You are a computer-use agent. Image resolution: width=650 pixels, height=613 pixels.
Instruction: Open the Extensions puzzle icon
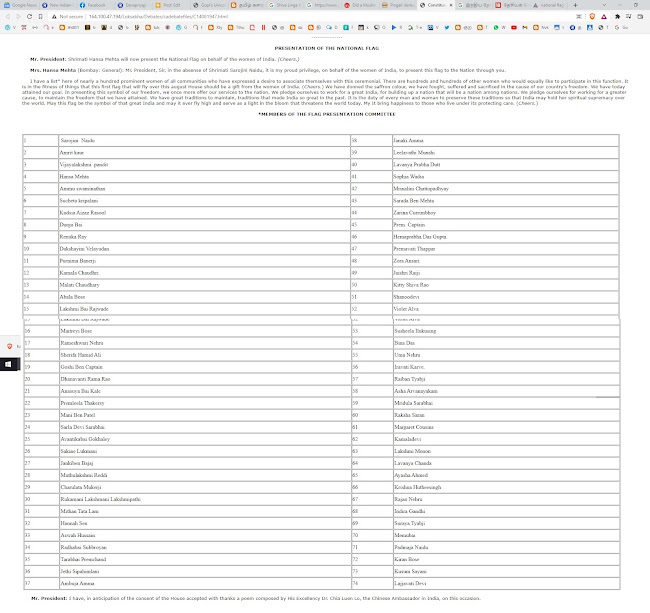617,17
